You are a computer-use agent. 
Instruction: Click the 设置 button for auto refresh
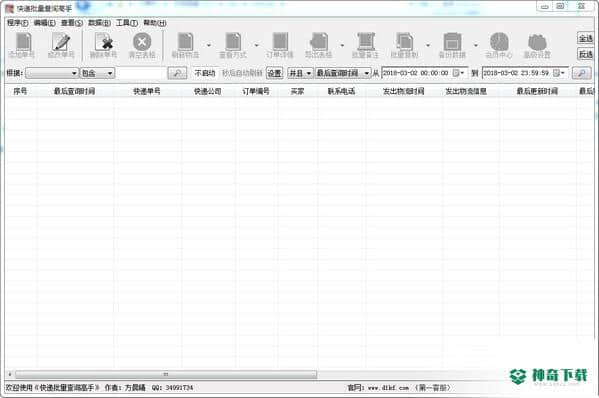274,73
